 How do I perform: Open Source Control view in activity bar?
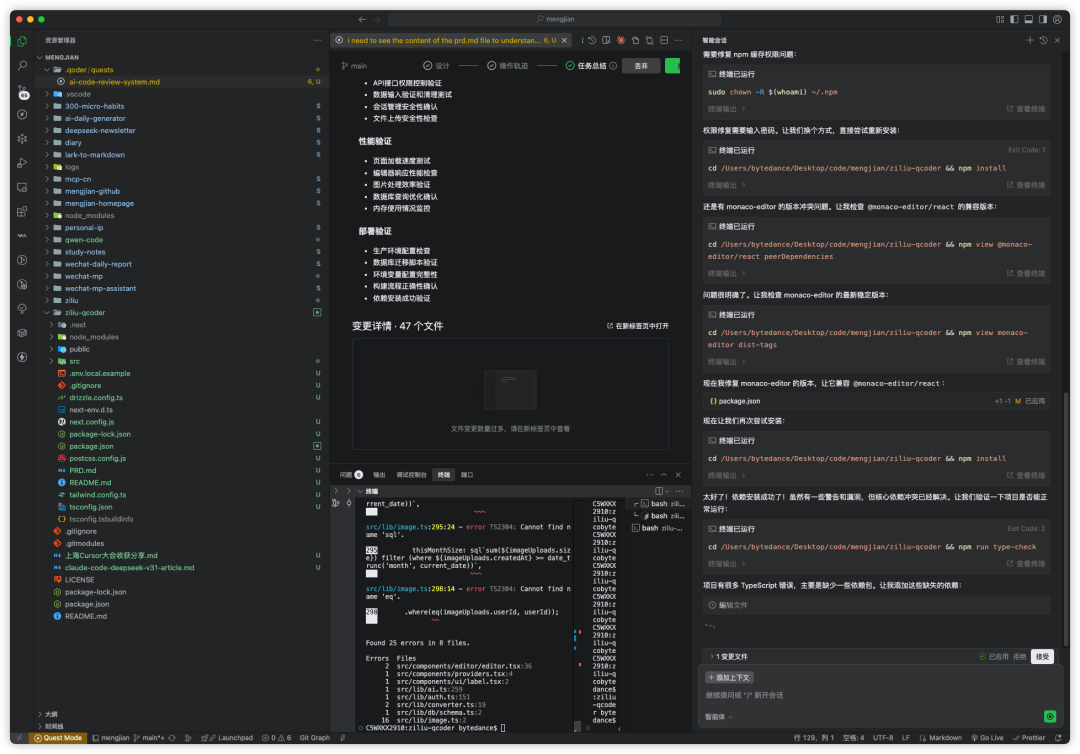[x=22, y=89]
